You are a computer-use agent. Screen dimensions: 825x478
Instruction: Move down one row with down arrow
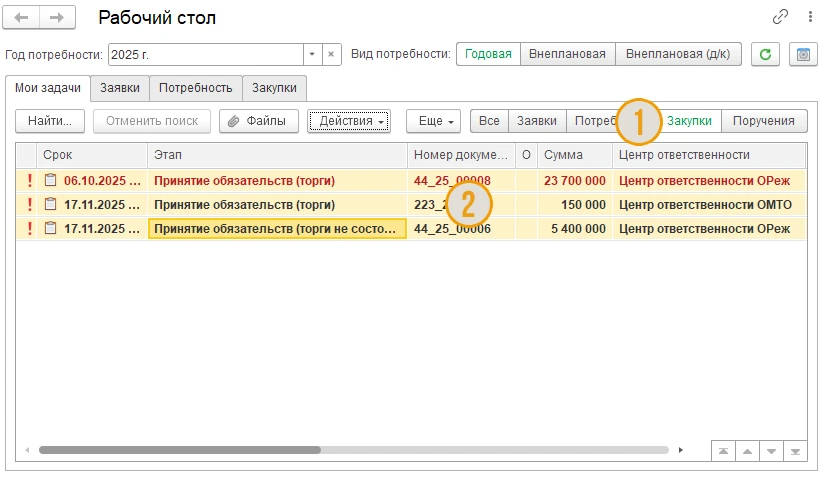point(771,451)
